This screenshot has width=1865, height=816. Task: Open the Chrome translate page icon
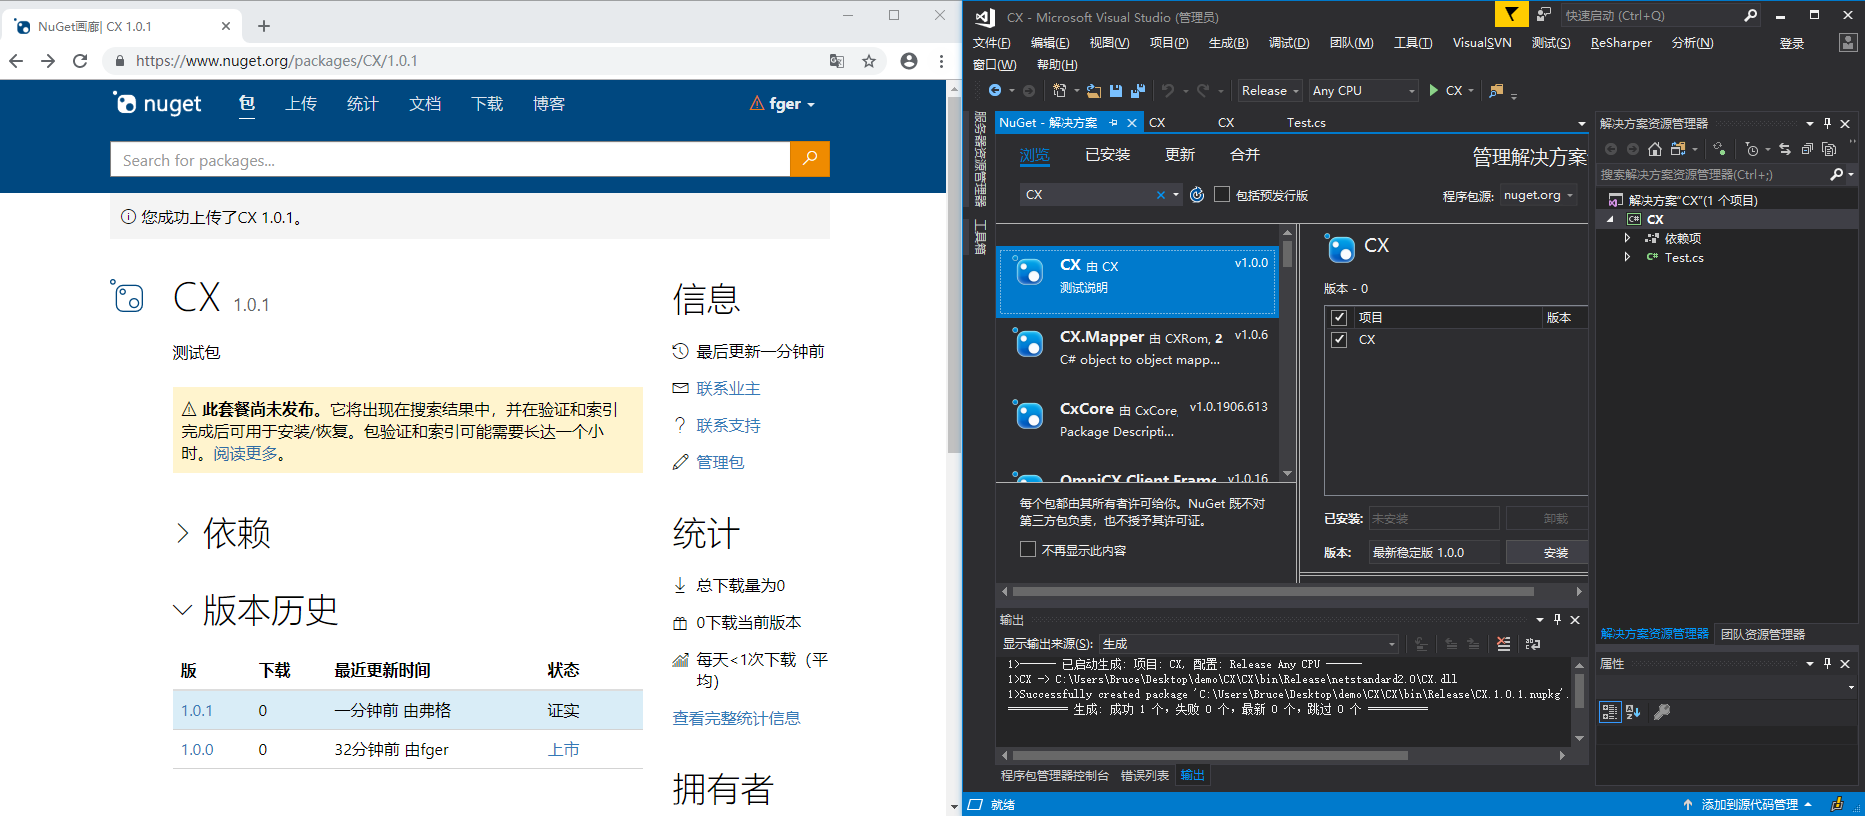tap(837, 61)
